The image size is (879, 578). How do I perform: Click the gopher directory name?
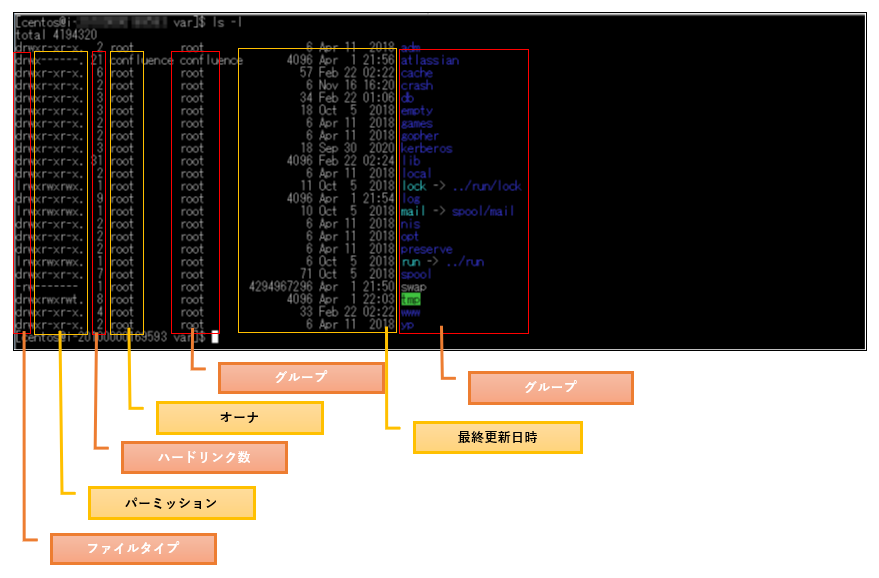(420, 136)
